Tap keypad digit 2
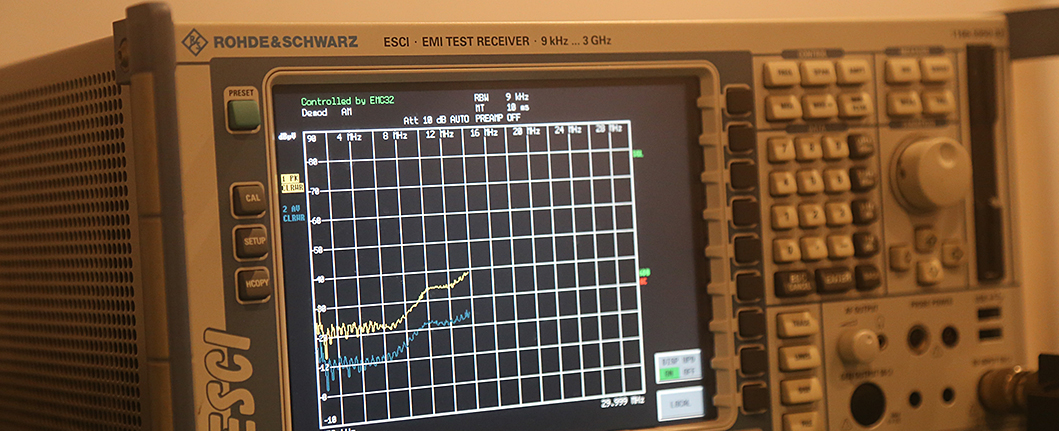 (812, 215)
